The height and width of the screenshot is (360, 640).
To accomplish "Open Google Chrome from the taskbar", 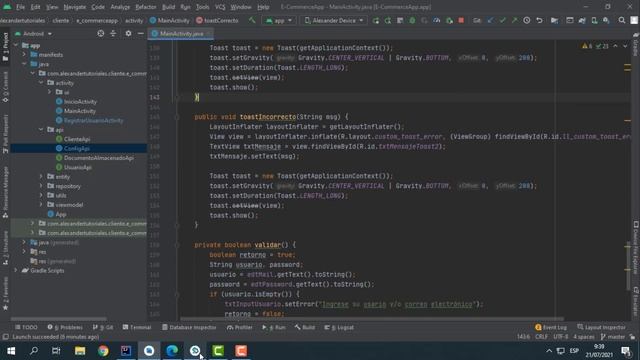I will pyautogui.click(x=103, y=351).
